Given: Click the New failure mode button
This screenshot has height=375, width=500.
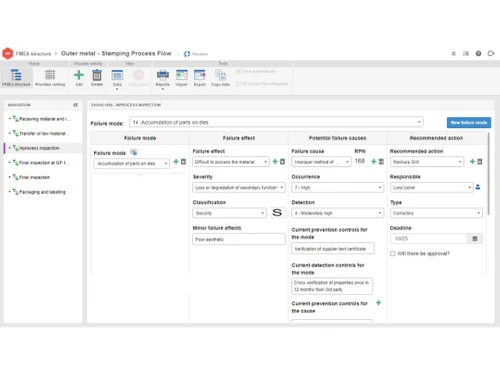Looking at the screenshot, I should click(x=469, y=122).
